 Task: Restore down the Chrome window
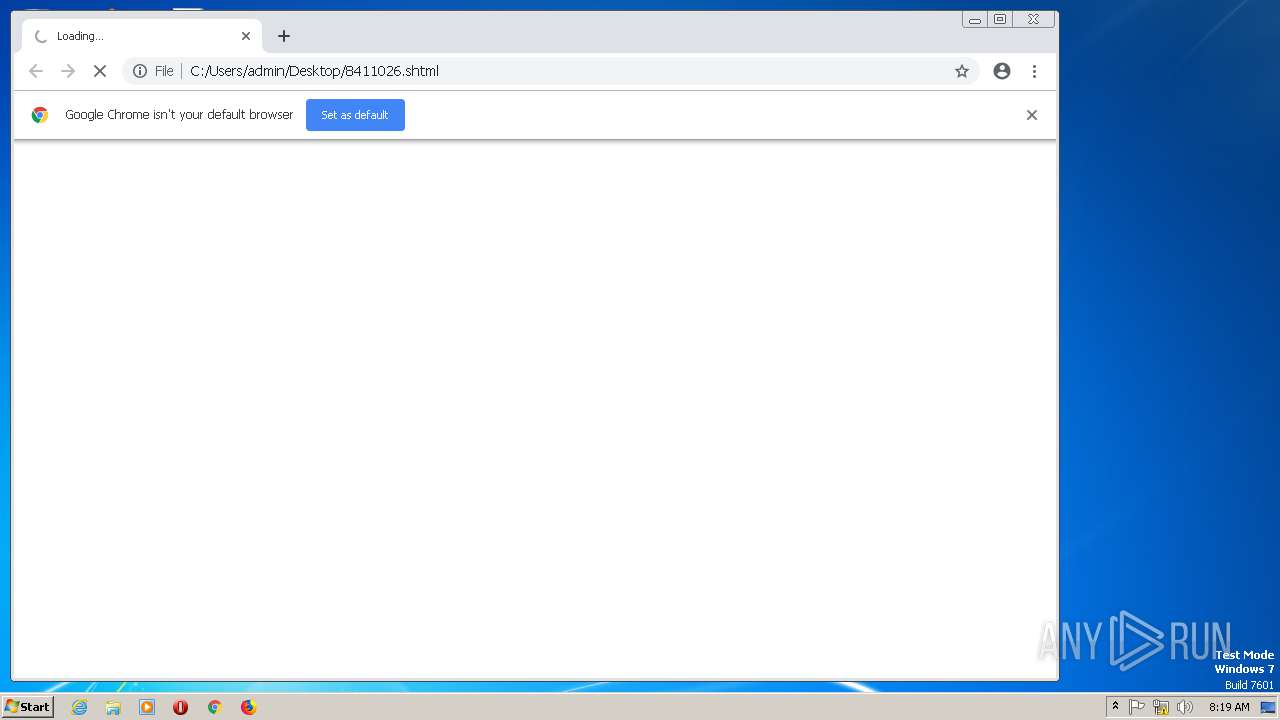click(1000, 19)
